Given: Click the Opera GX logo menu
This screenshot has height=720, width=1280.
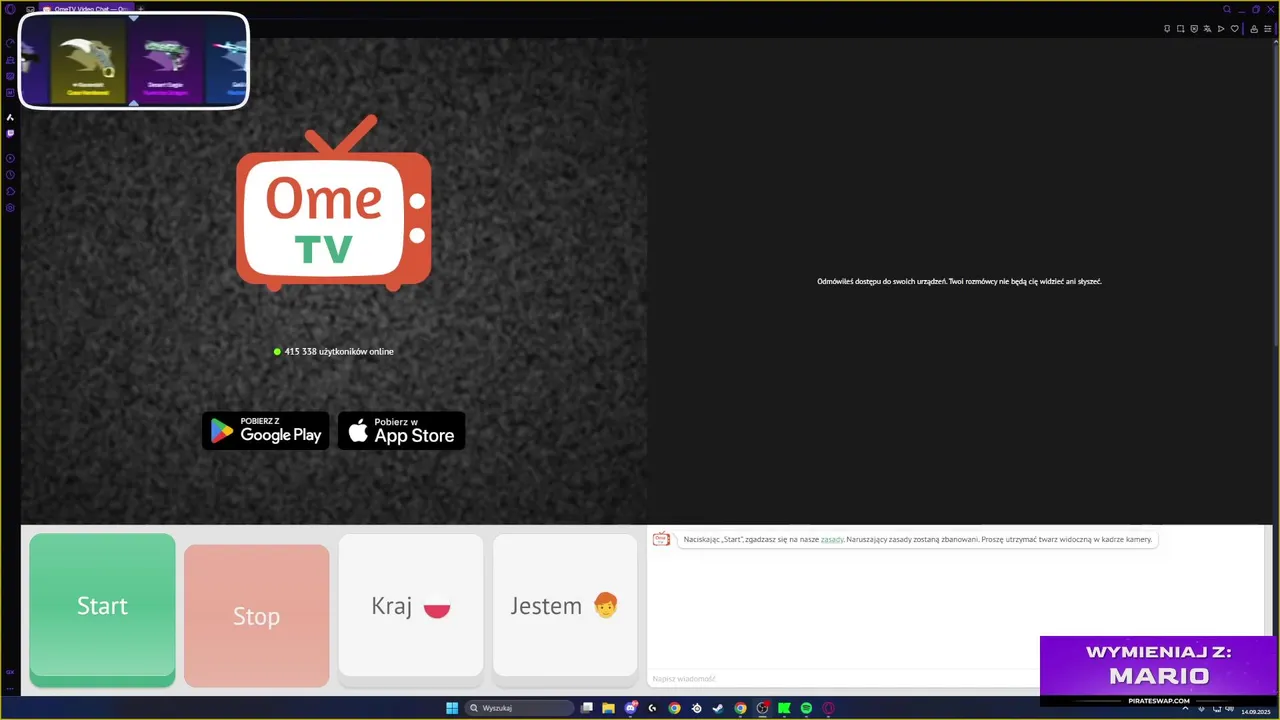Looking at the screenshot, I should click(x=11, y=9).
